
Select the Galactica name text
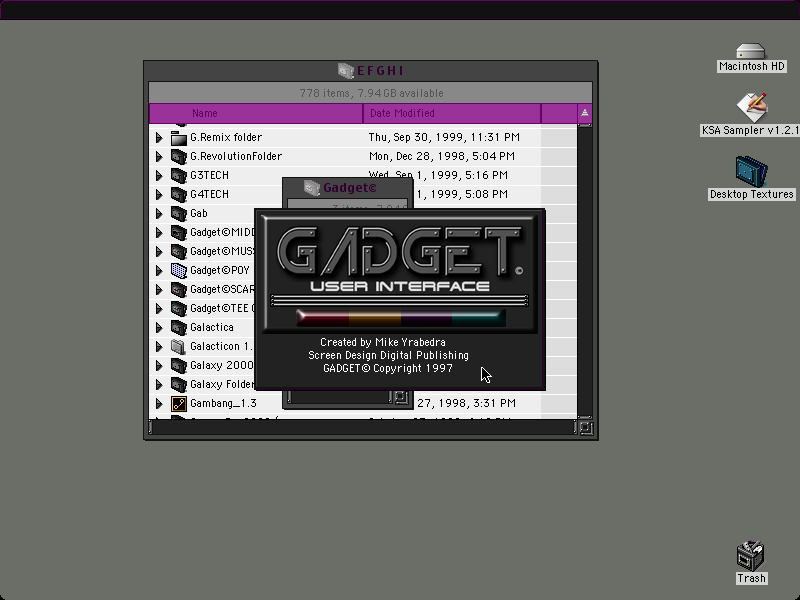(x=212, y=327)
